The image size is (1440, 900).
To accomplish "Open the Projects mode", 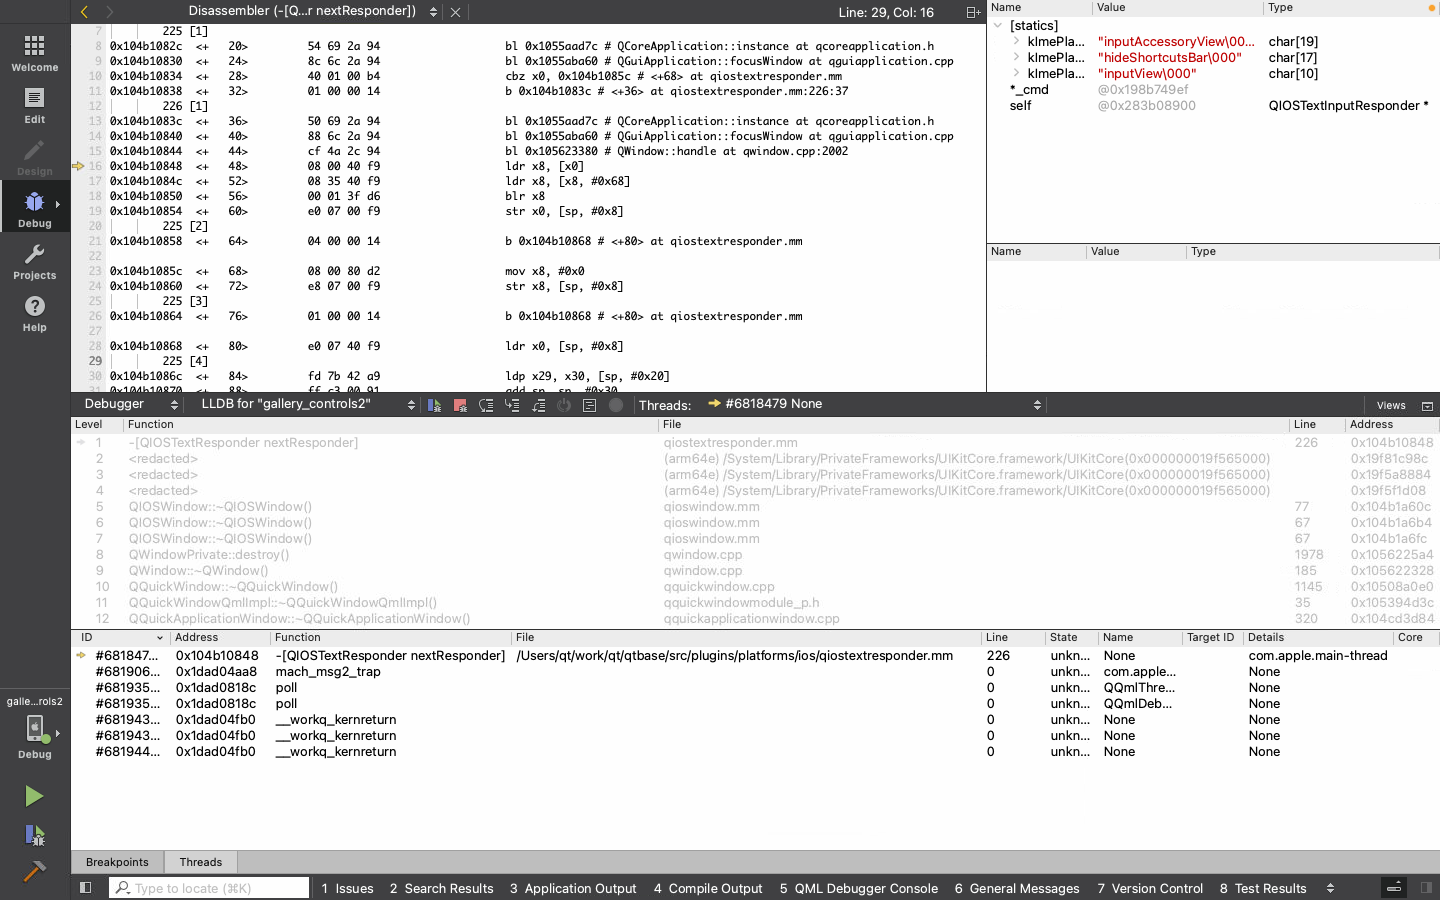I will coord(35,261).
